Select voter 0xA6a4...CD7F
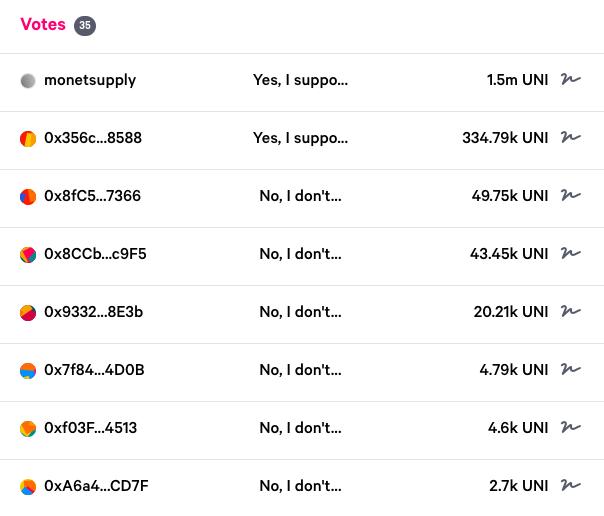This screenshot has height=516, width=604. 96,486
